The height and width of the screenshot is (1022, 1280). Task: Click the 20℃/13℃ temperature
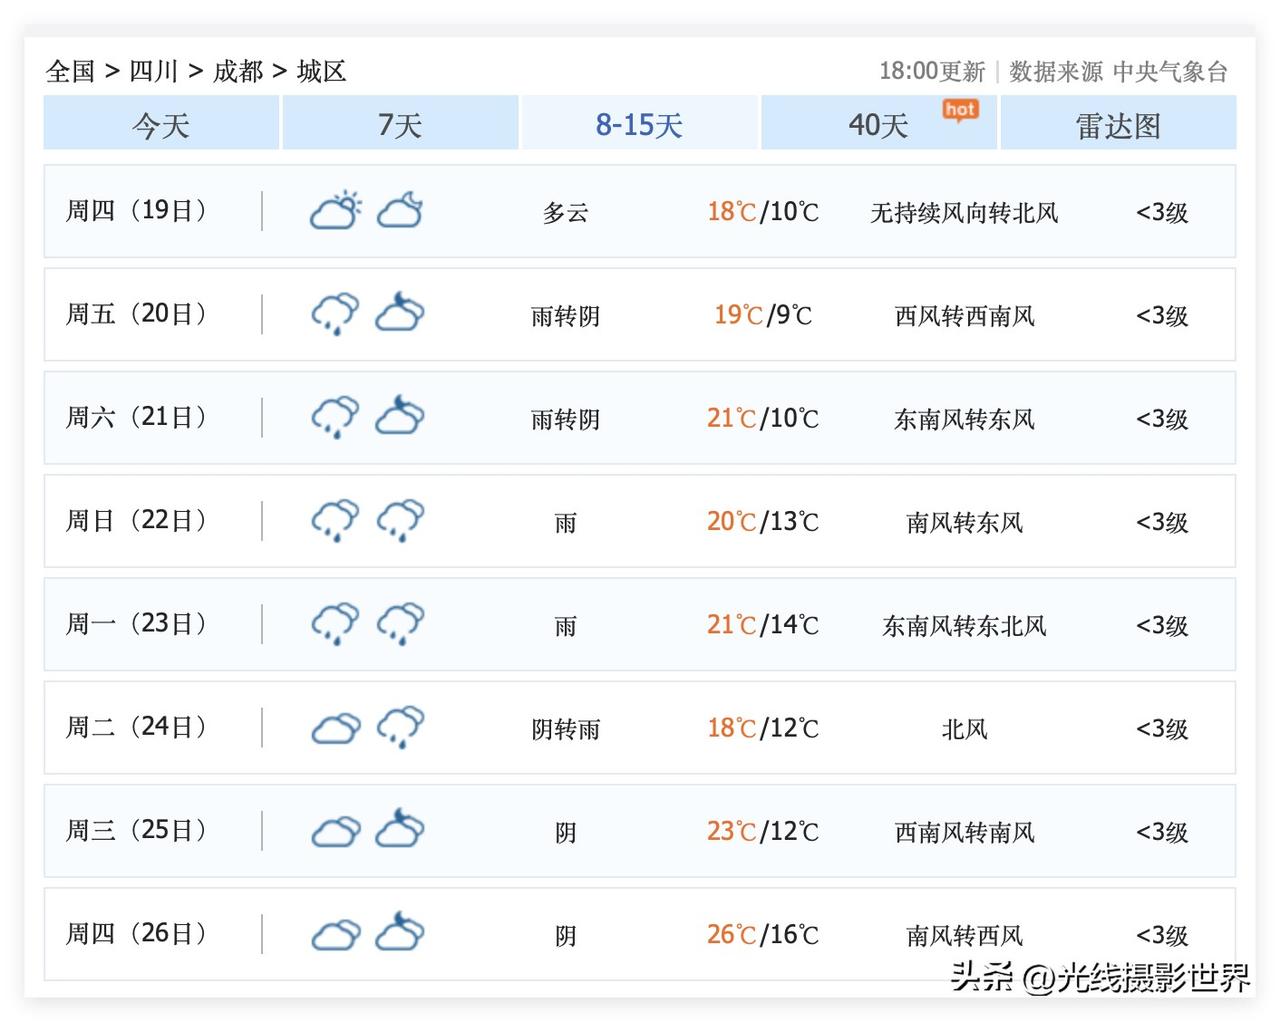point(763,521)
